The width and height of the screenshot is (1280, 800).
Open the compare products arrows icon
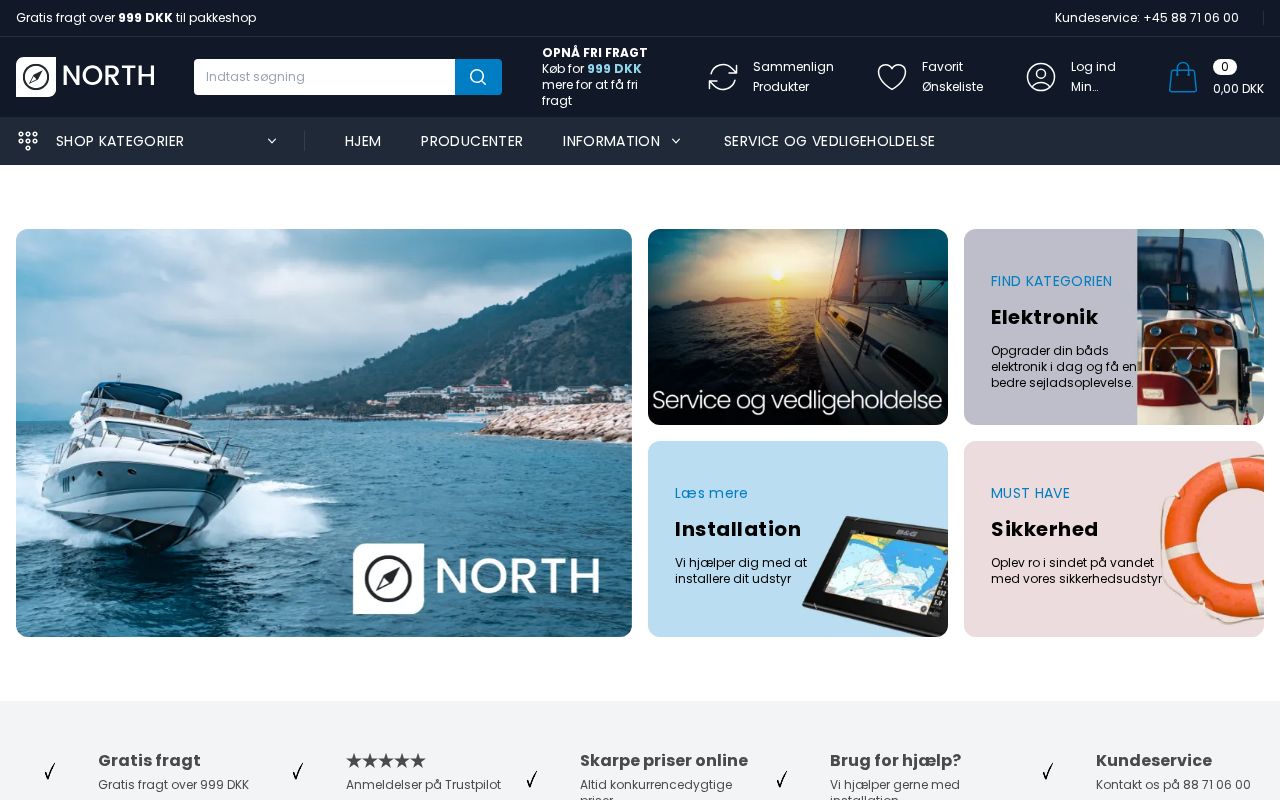(723, 77)
